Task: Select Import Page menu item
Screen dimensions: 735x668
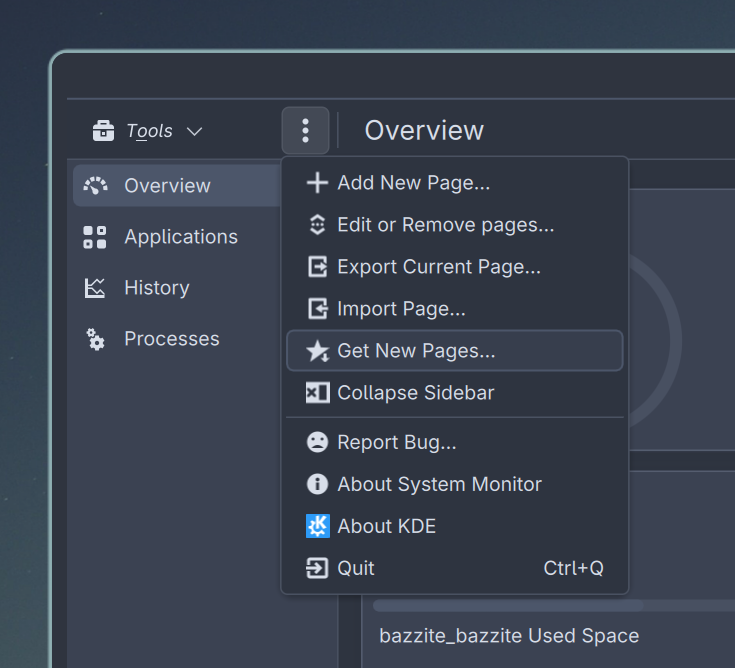Action: [401, 309]
